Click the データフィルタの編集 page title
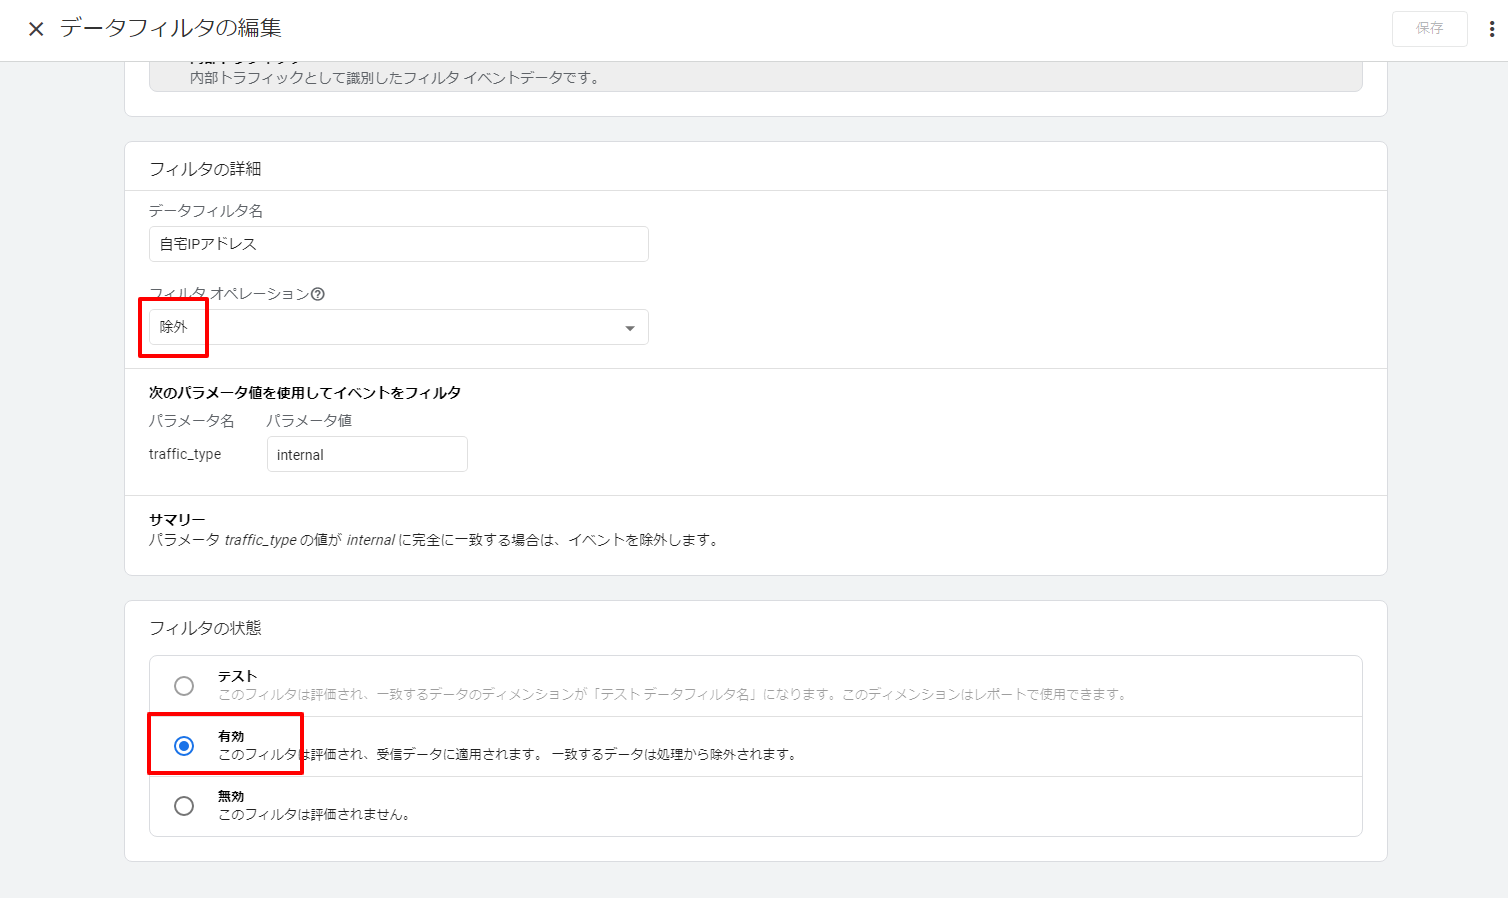The height and width of the screenshot is (898, 1508). pyautogui.click(x=171, y=28)
